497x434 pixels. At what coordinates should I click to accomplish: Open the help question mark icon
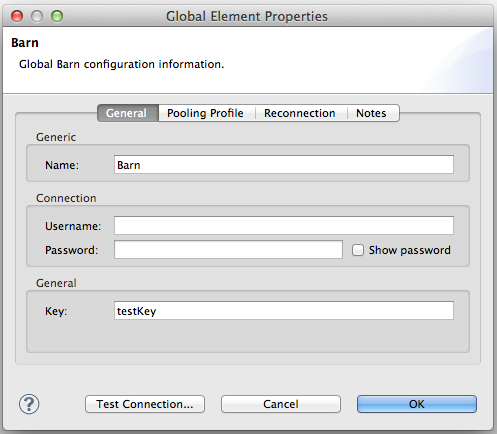pyautogui.click(x=29, y=404)
